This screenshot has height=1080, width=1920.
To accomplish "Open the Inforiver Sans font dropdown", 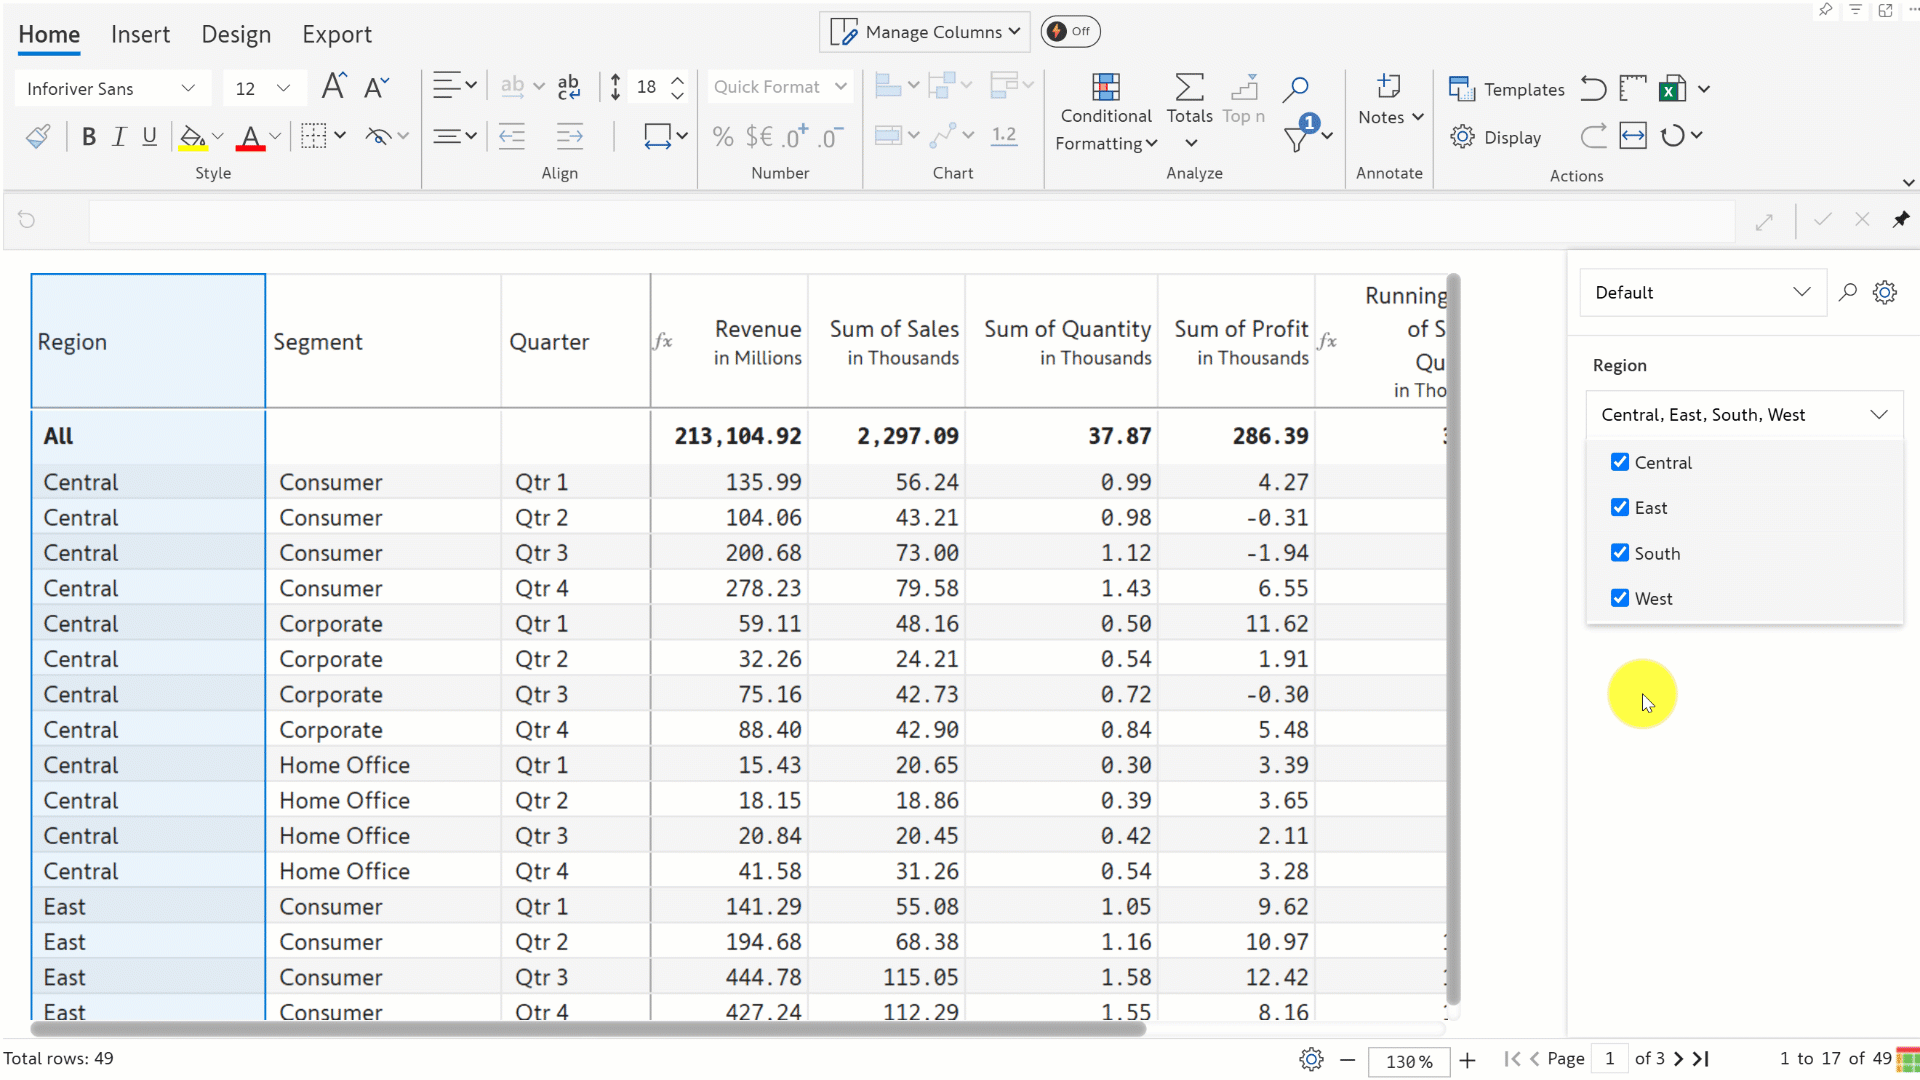I will point(111,89).
